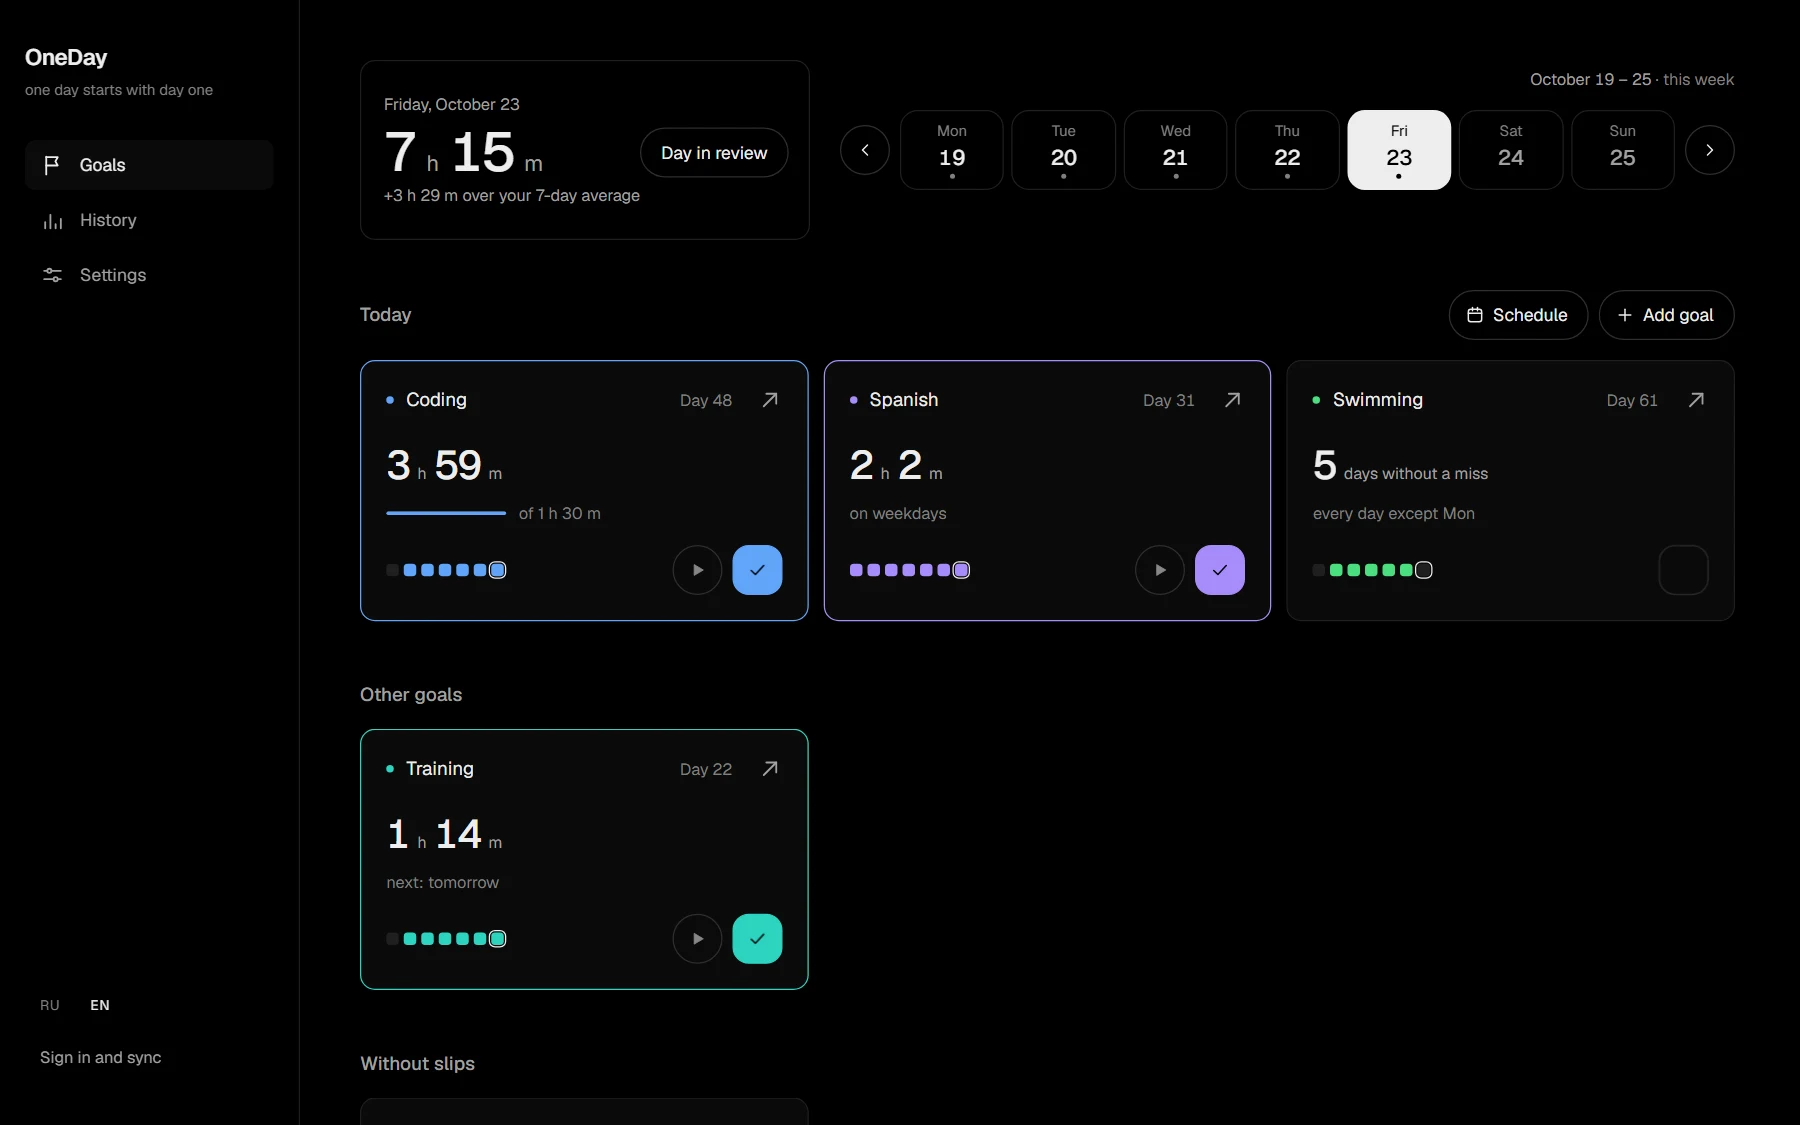Switch language to EN

click(x=100, y=1005)
